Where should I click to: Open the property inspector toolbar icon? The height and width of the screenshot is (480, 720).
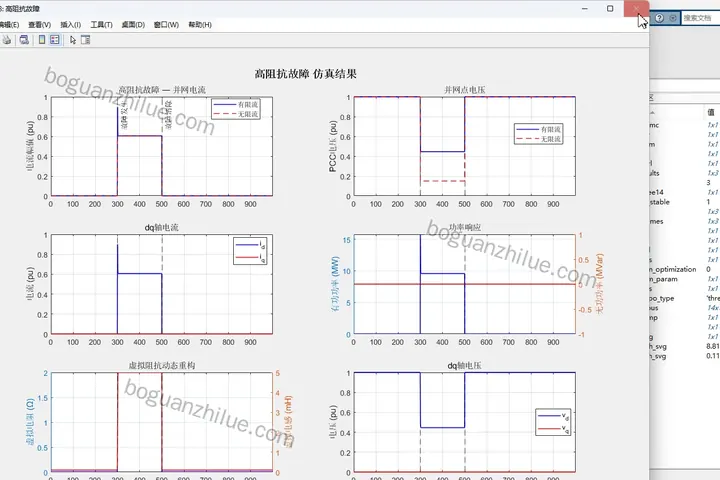85,40
